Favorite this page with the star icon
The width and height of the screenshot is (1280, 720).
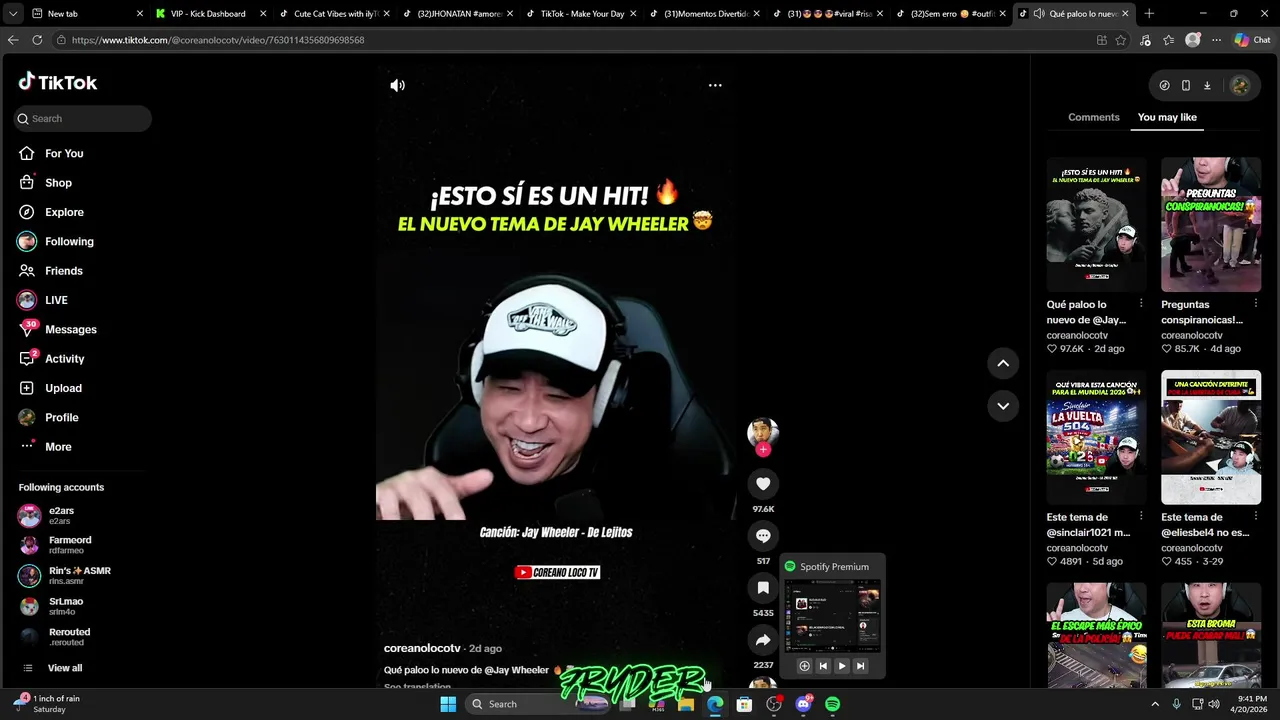(1121, 40)
